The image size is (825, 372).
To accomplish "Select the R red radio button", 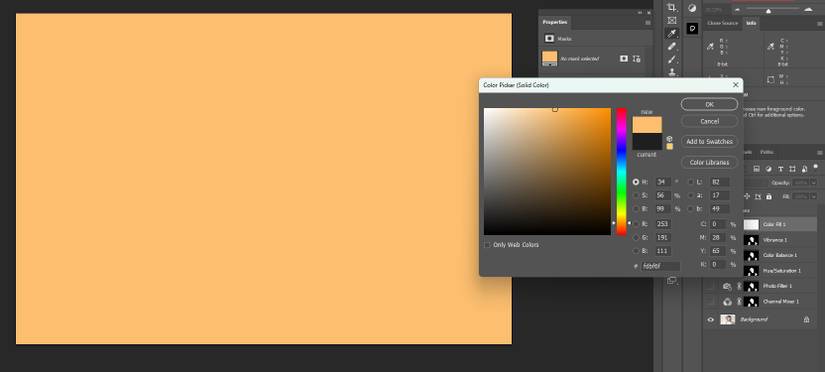I will point(636,224).
